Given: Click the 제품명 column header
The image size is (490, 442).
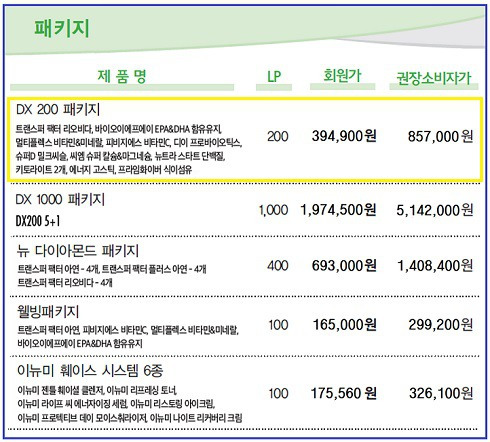Looking at the screenshot, I should (x=122, y=76).
